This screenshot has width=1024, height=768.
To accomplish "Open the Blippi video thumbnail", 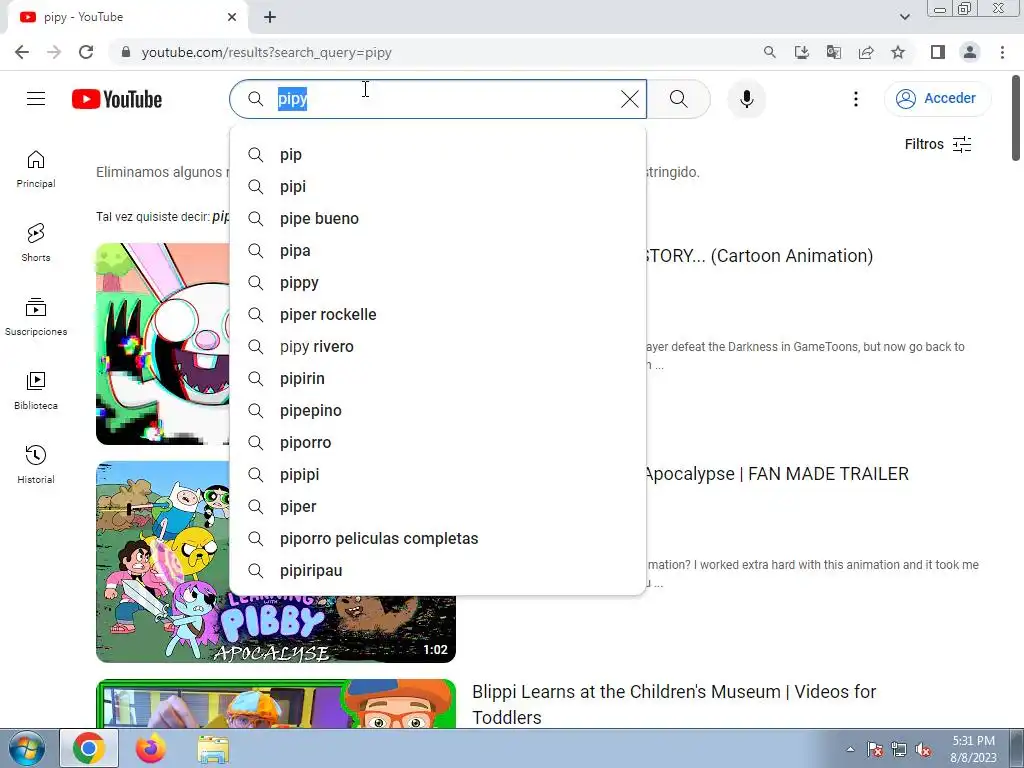I will point(276,704).
